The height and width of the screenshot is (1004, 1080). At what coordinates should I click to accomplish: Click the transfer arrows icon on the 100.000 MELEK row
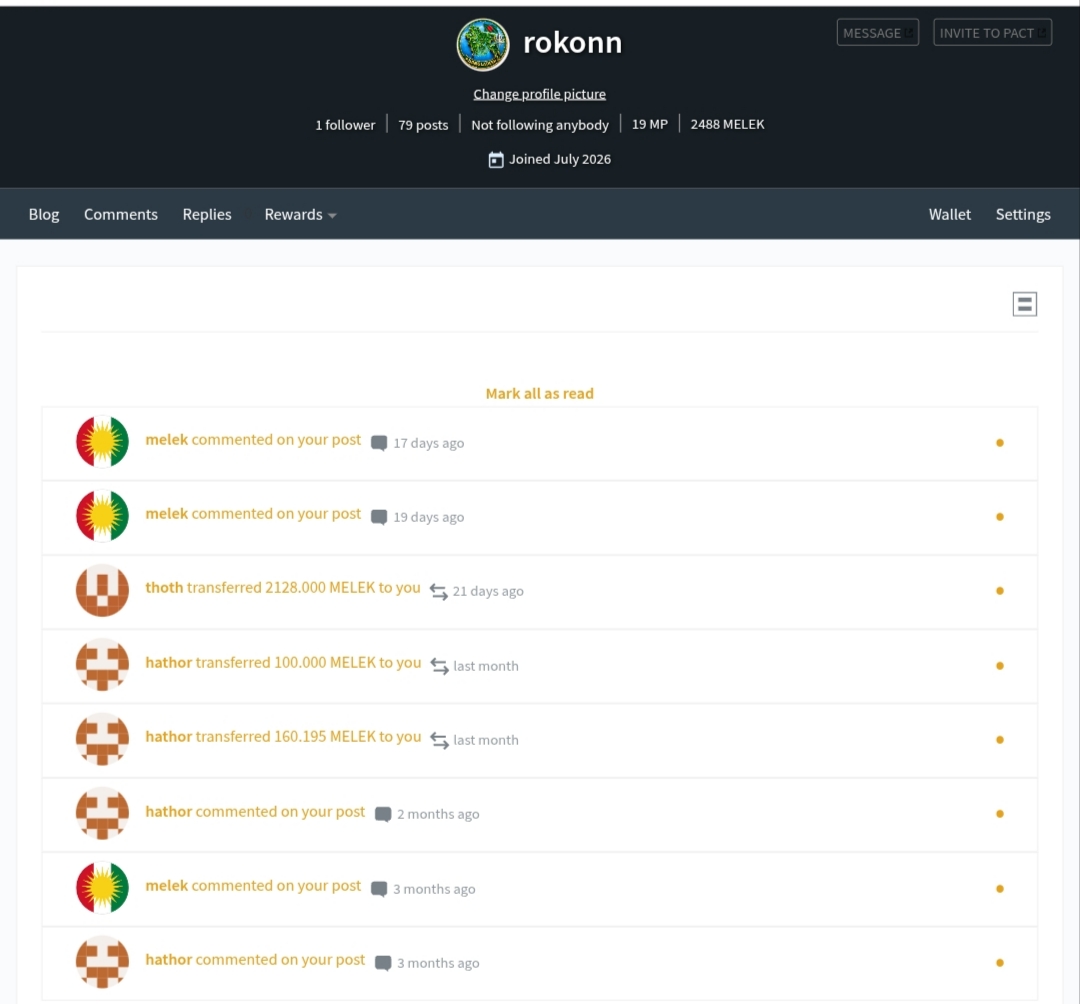pyautogui.click(x=439, y=666)
